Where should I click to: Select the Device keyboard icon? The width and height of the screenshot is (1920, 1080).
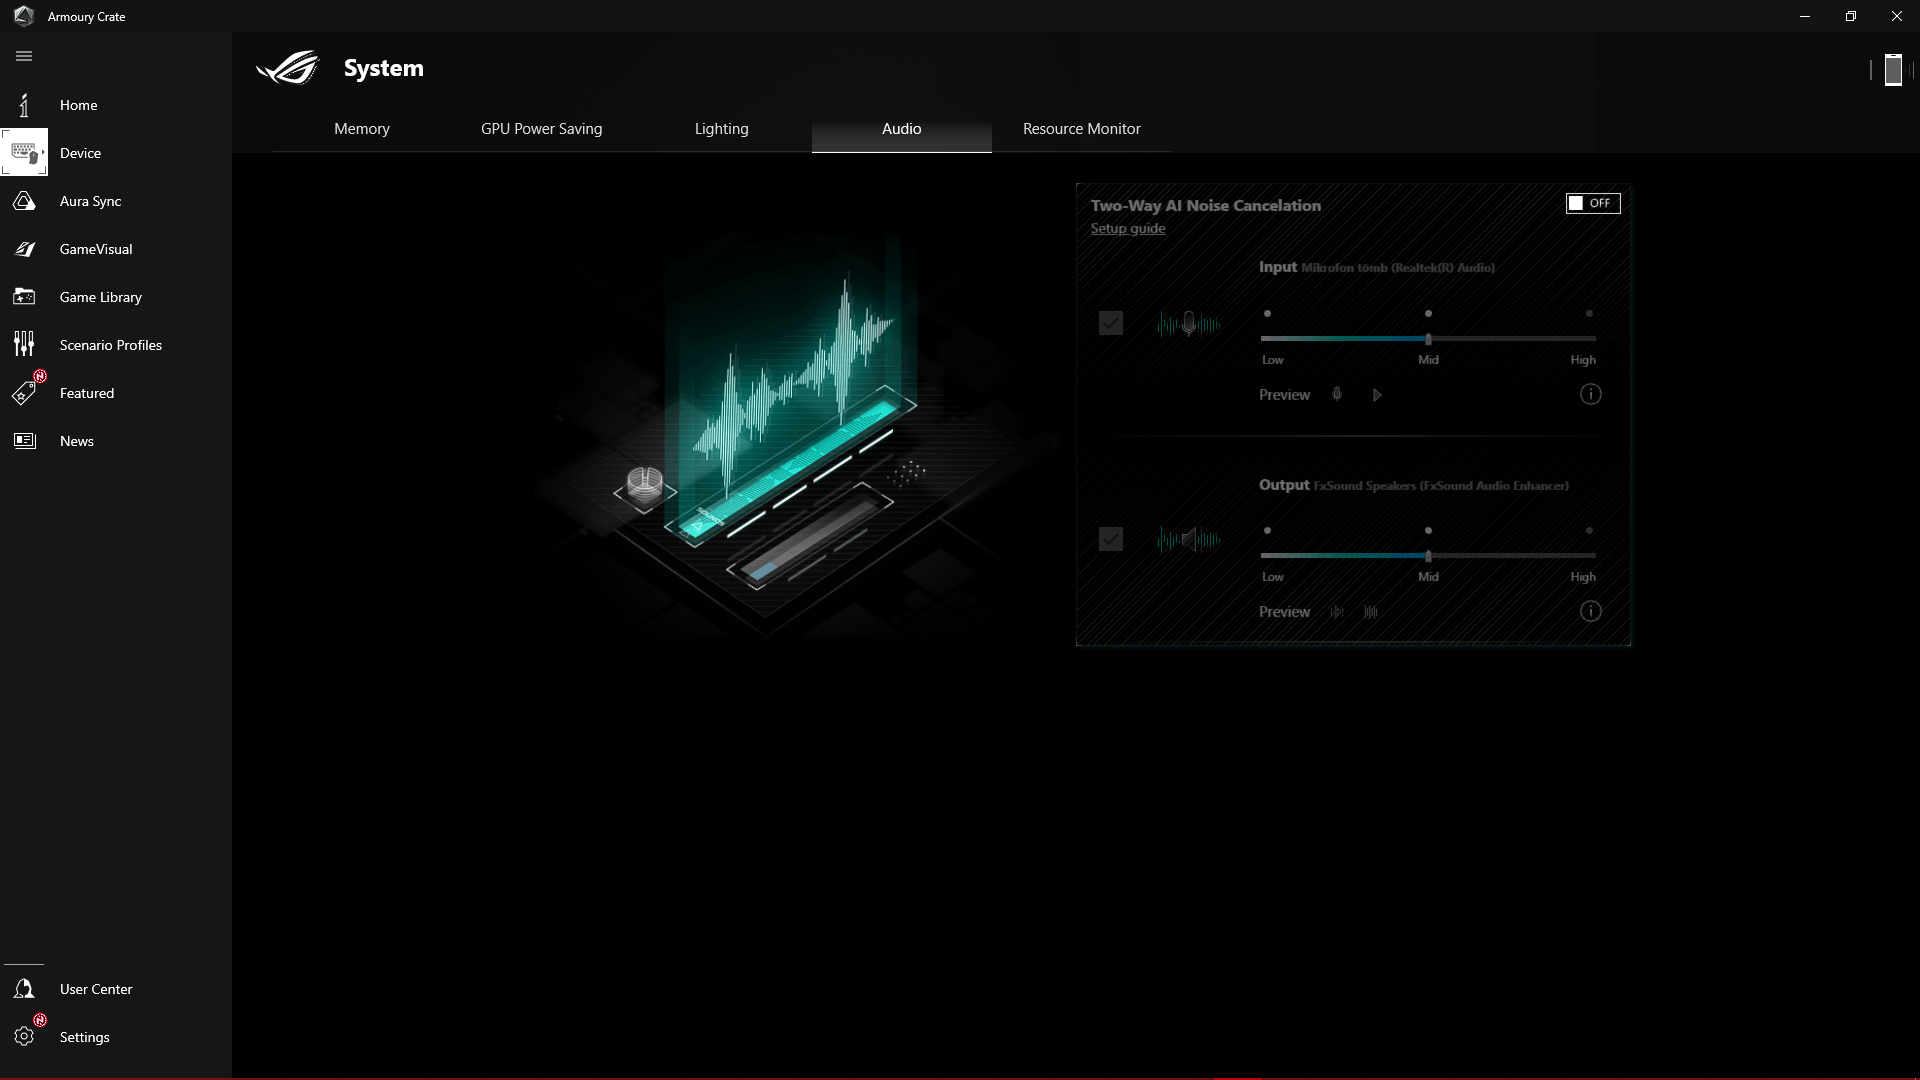tap(24, 153)
